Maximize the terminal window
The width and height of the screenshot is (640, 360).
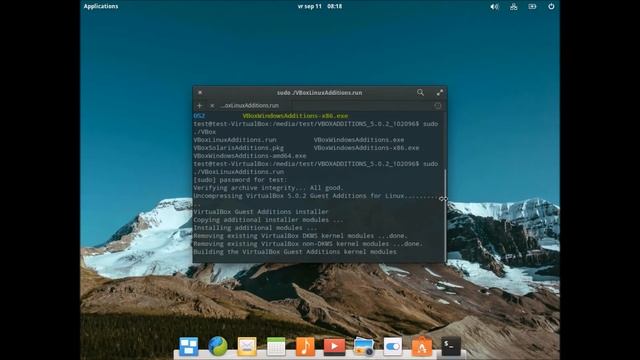[x=440, y=93]
